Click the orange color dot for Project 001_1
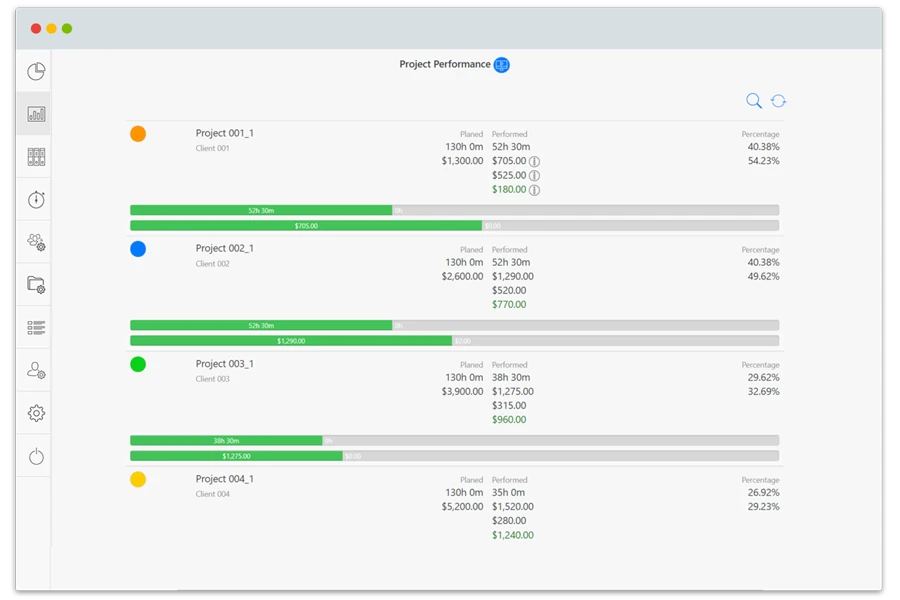 click(138, 134)
